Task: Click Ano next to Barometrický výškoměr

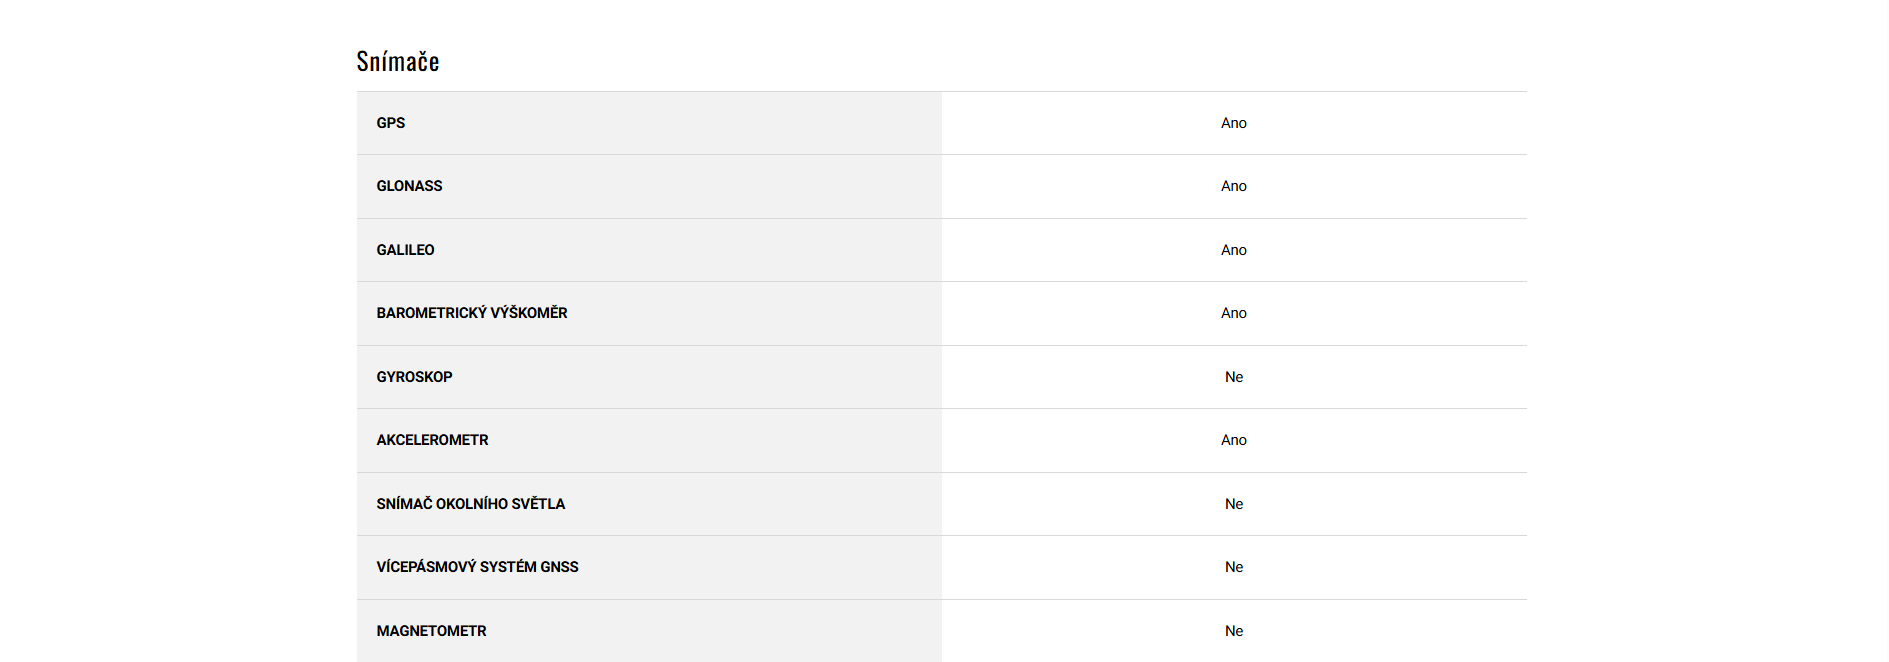Action: point(1234,313)
